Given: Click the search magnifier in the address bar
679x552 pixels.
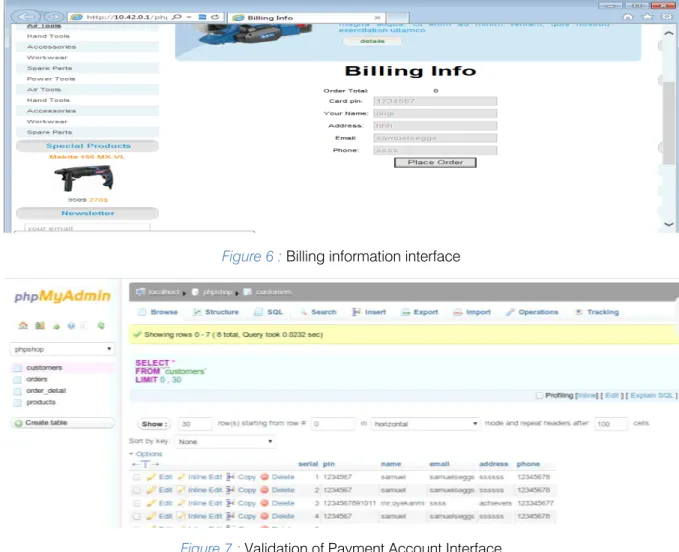Looking at the screenshot, I should [177, 17].
